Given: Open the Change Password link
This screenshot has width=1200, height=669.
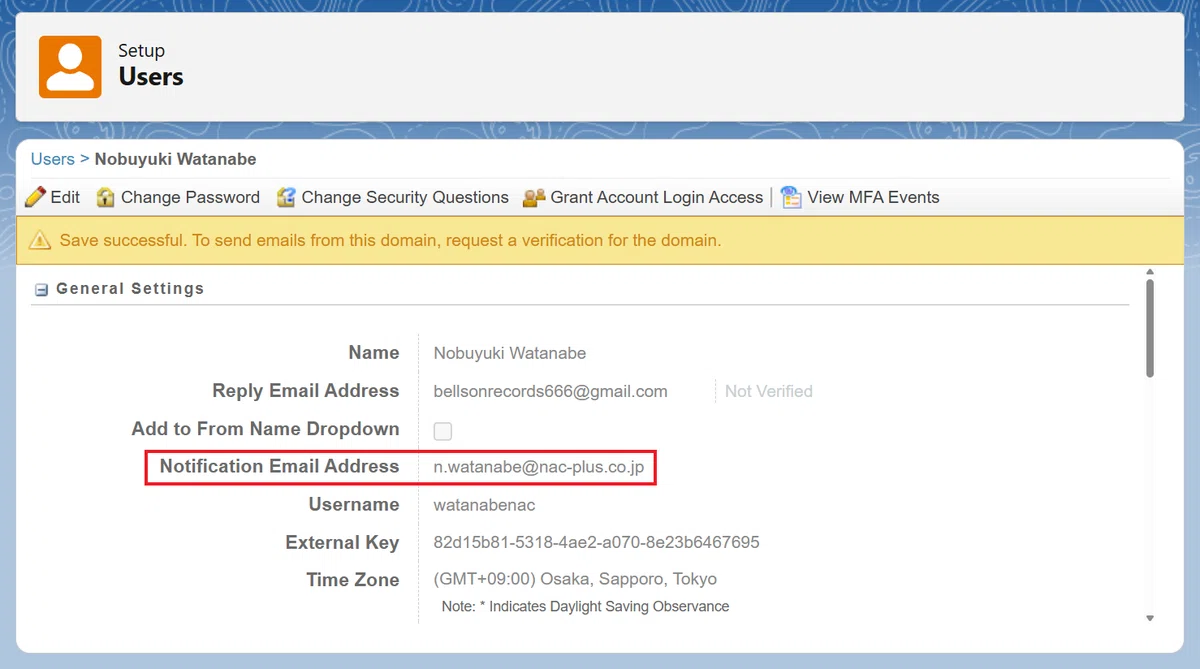Looking at the screenshot, I should point(190,197).
